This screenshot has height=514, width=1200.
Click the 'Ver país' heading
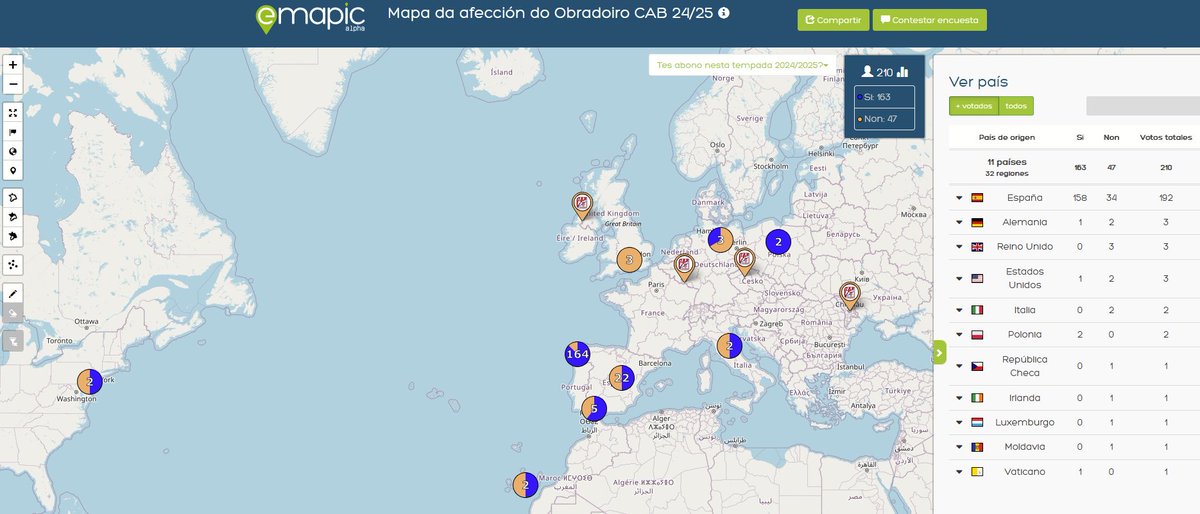tap(978, 81)
